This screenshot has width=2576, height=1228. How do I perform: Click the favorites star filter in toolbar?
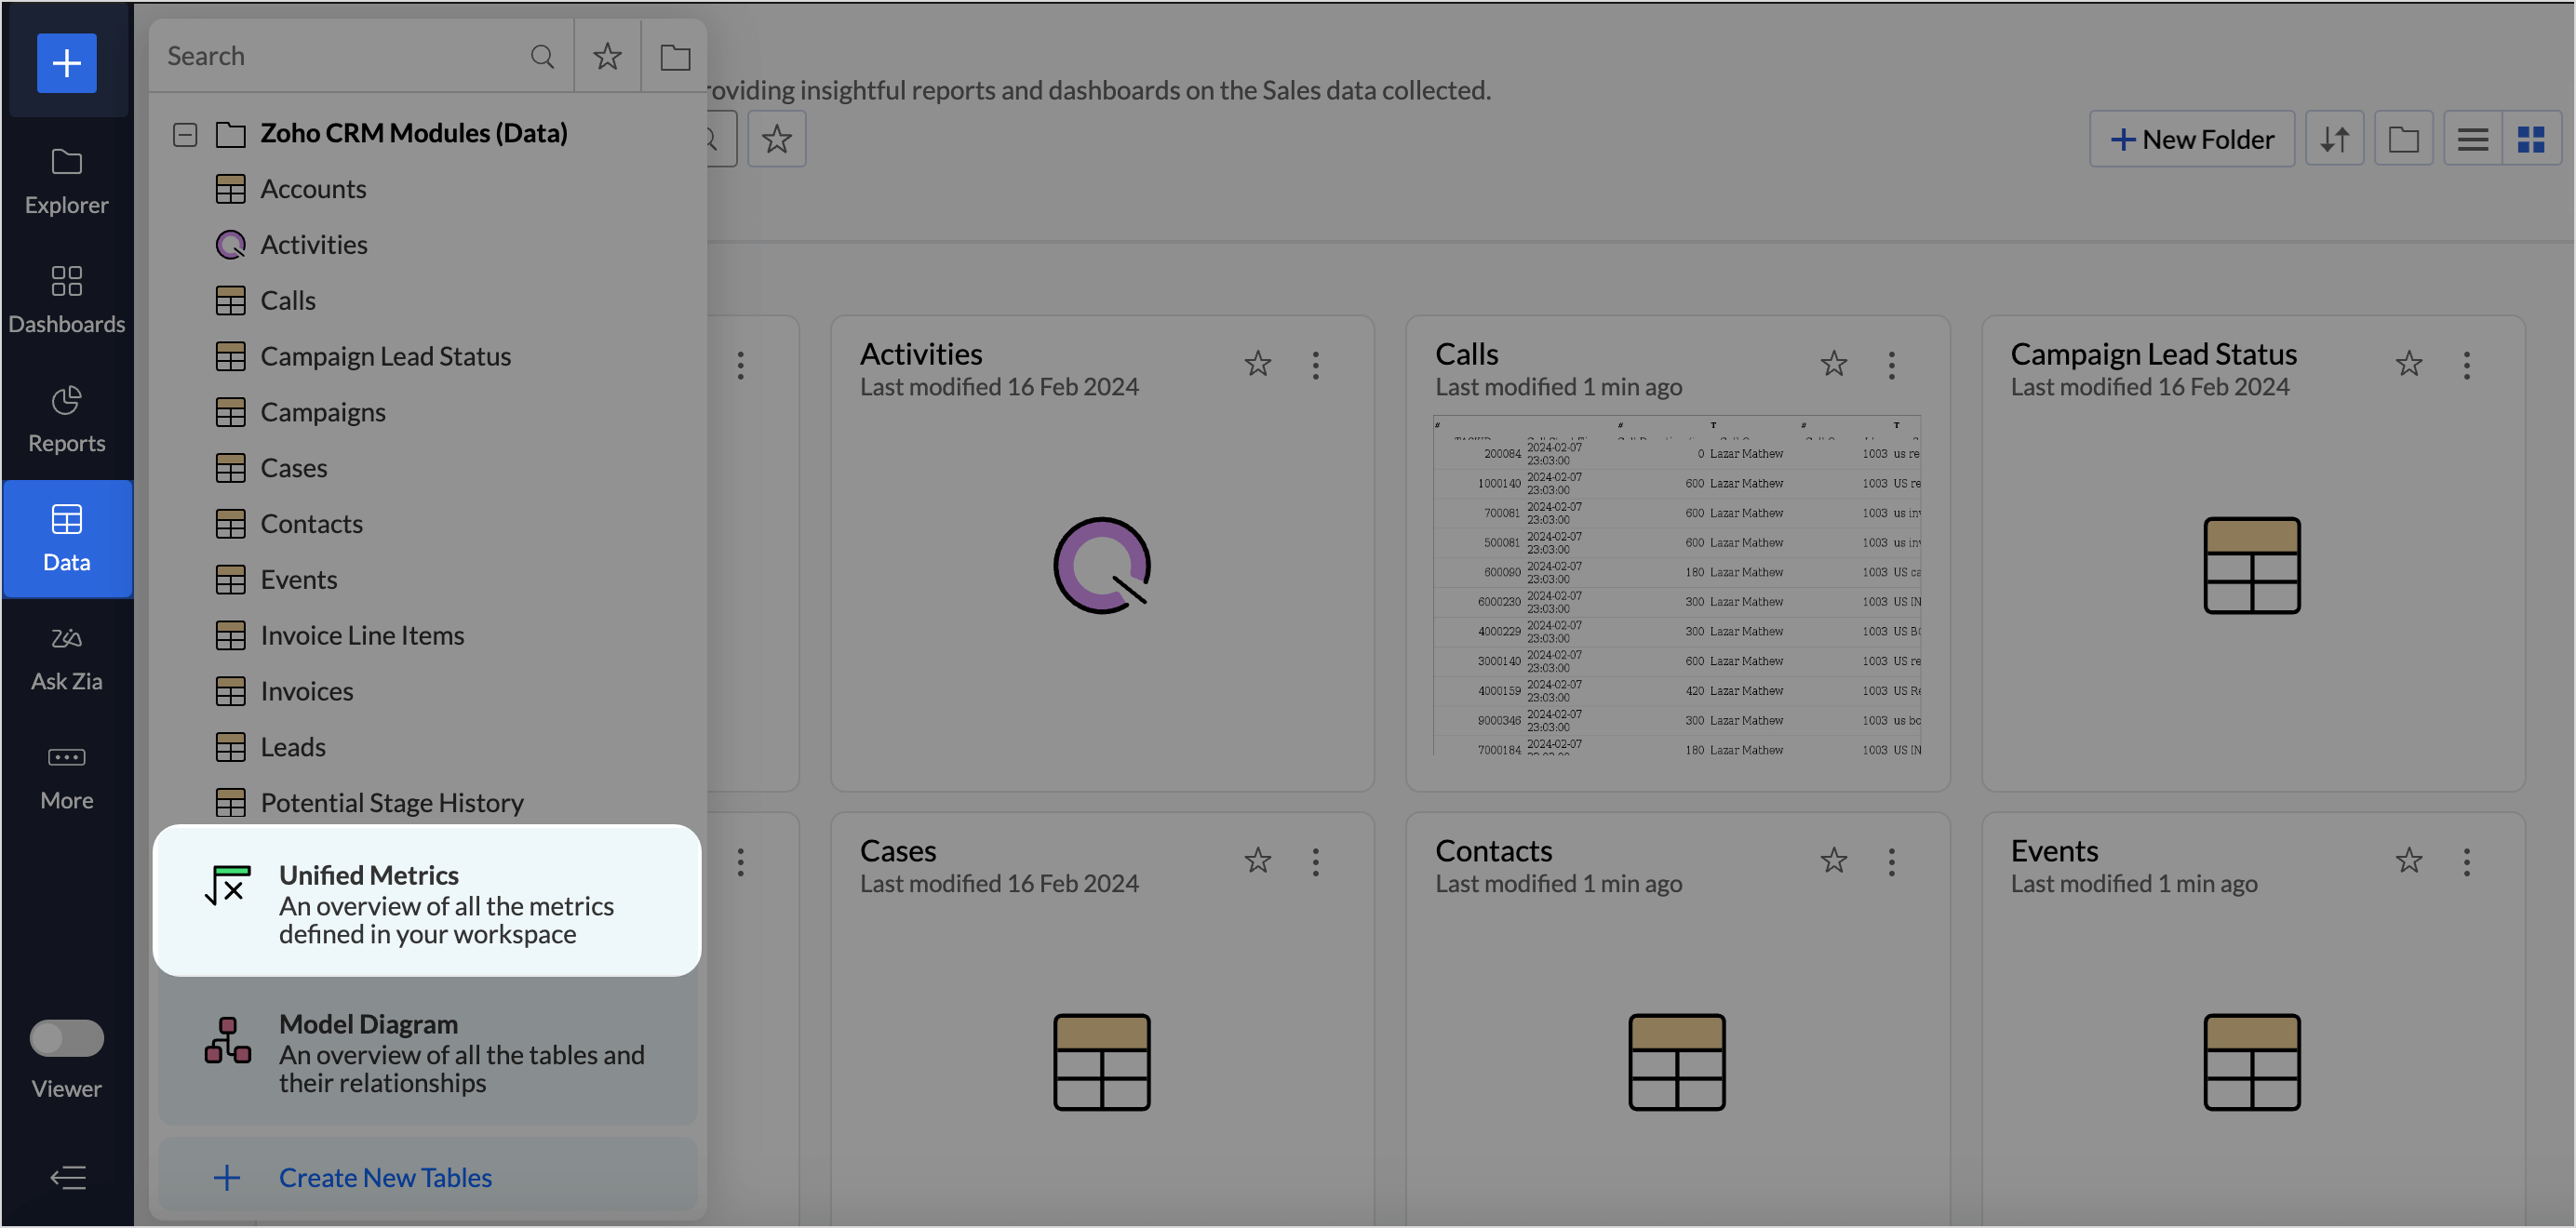click(777, 139)
